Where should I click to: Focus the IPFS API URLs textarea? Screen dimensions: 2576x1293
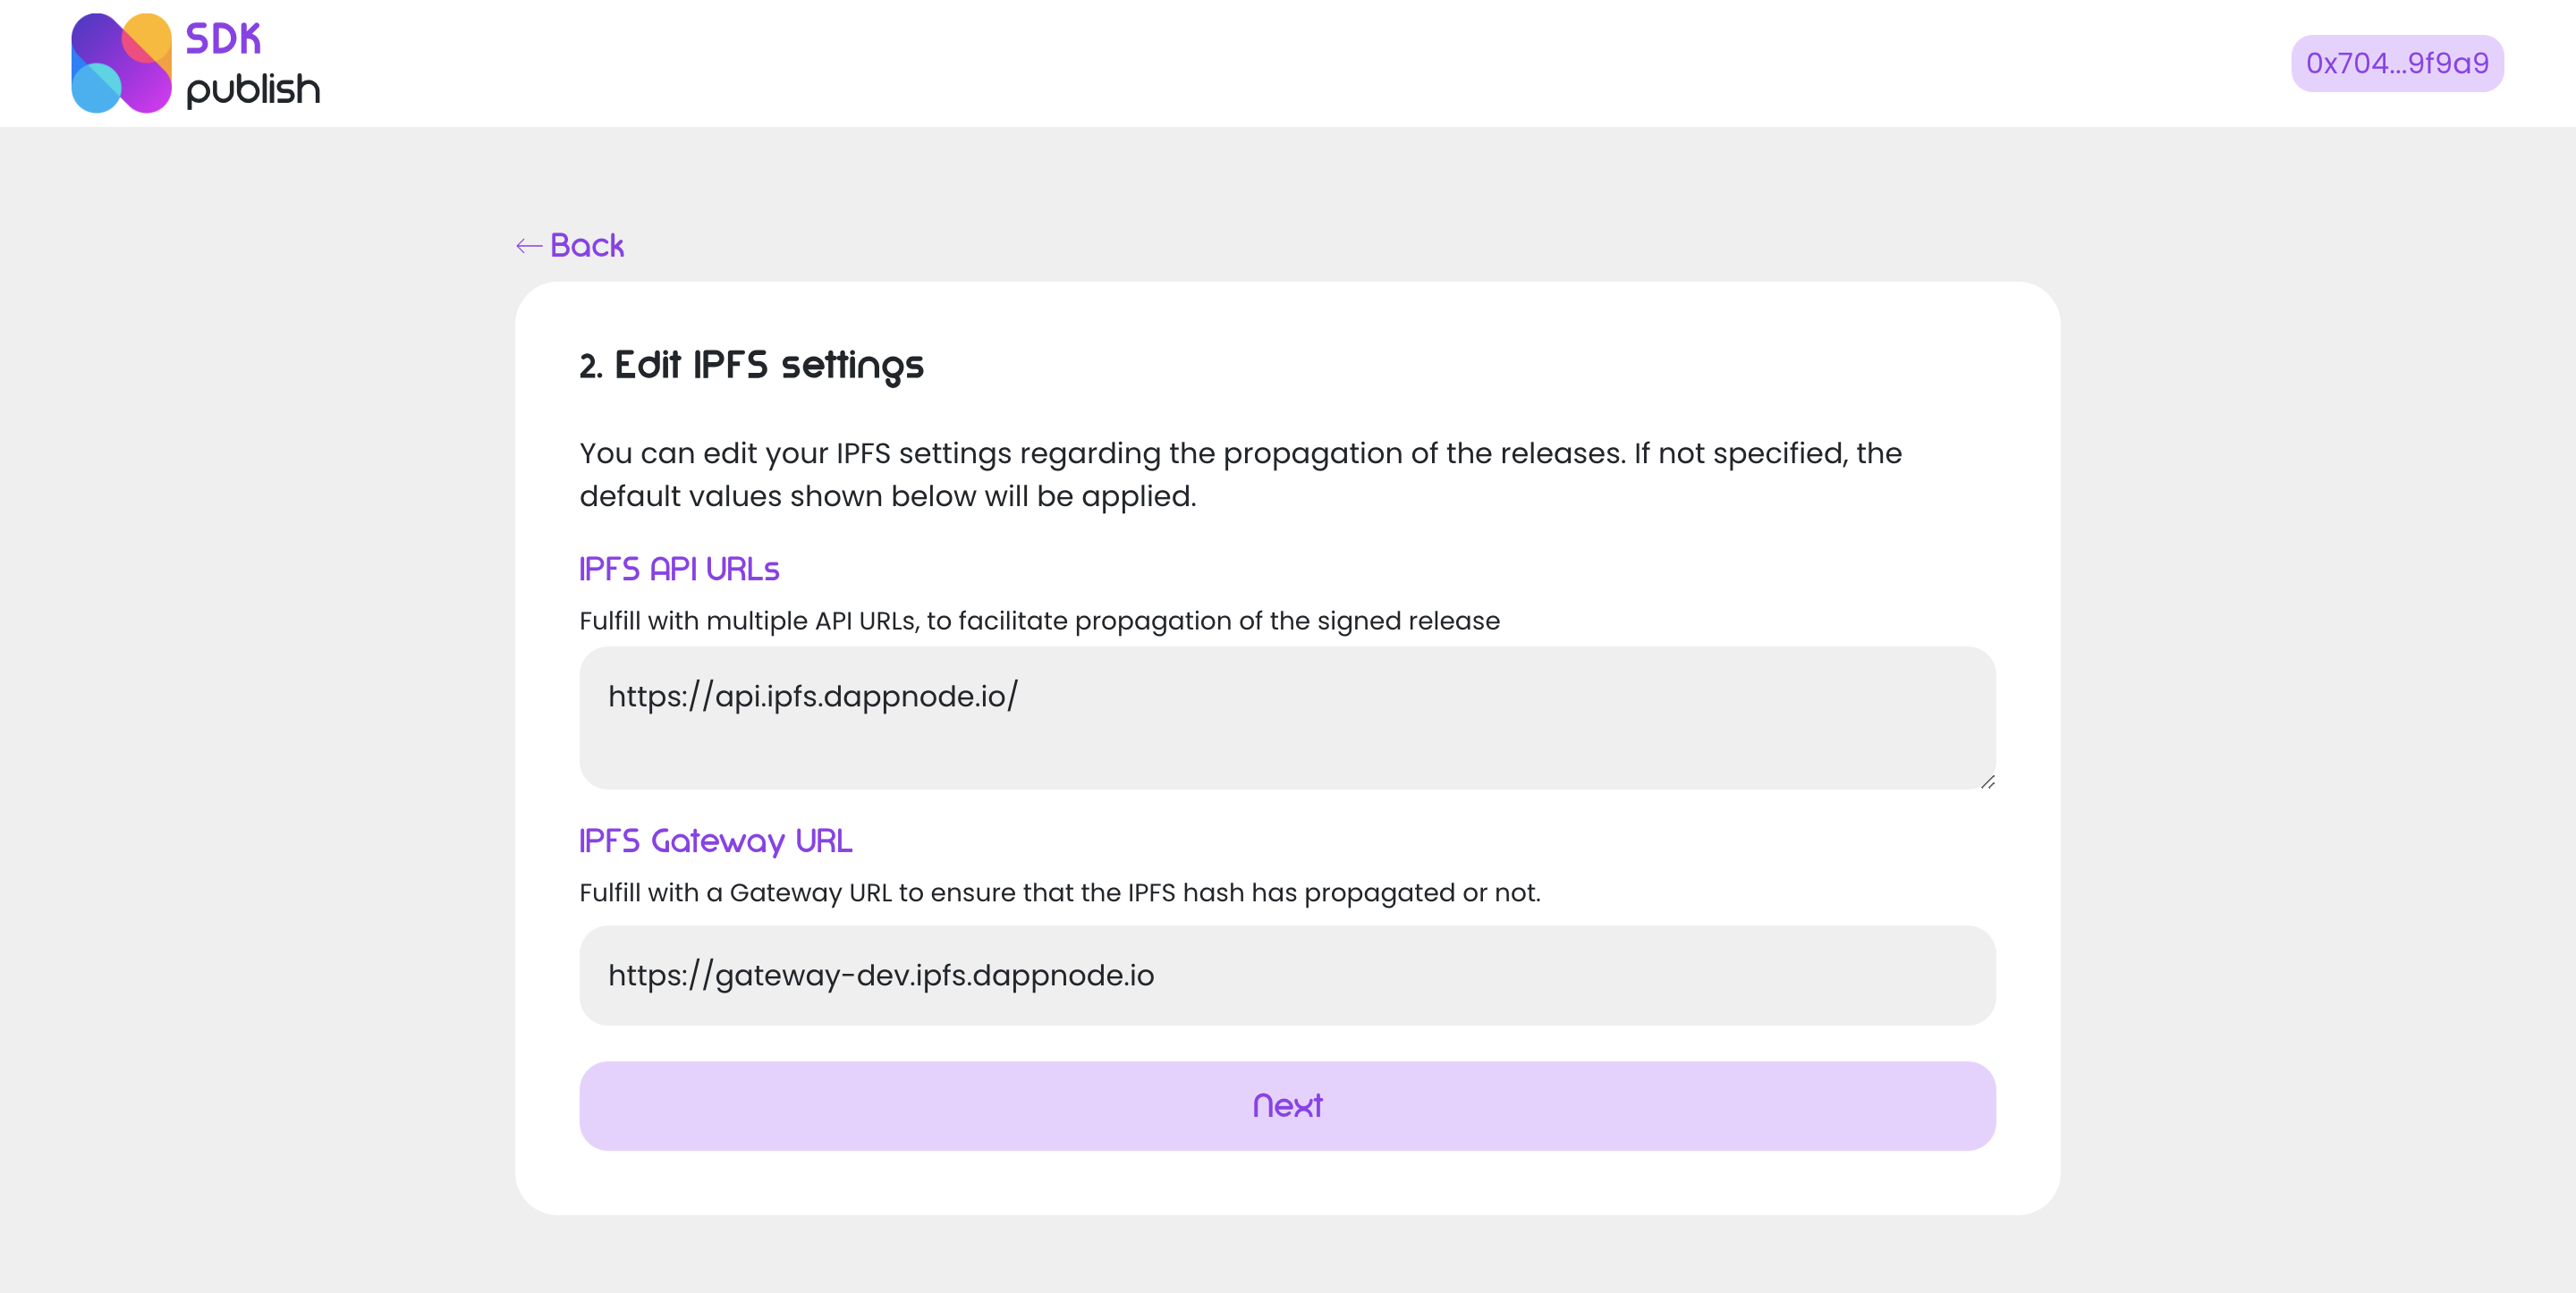coord(1286,740)
